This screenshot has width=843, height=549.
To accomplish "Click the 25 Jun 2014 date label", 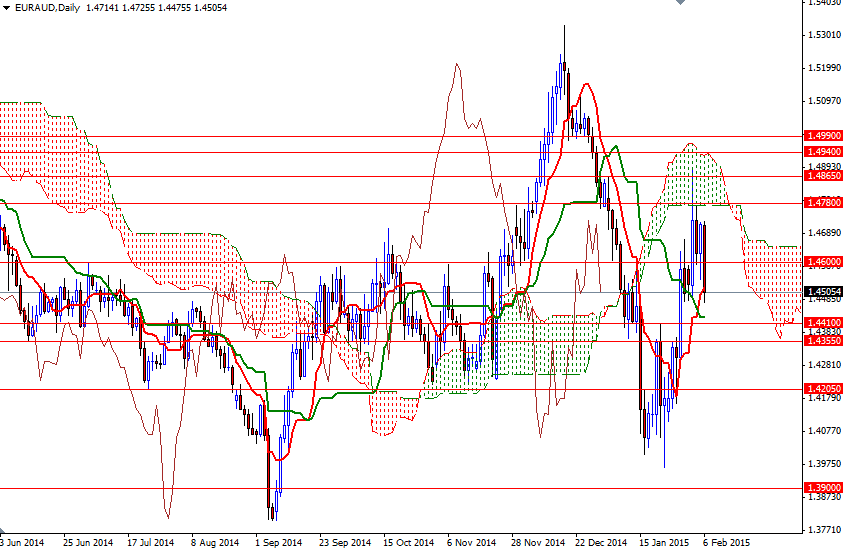I will tap(88, 542).
